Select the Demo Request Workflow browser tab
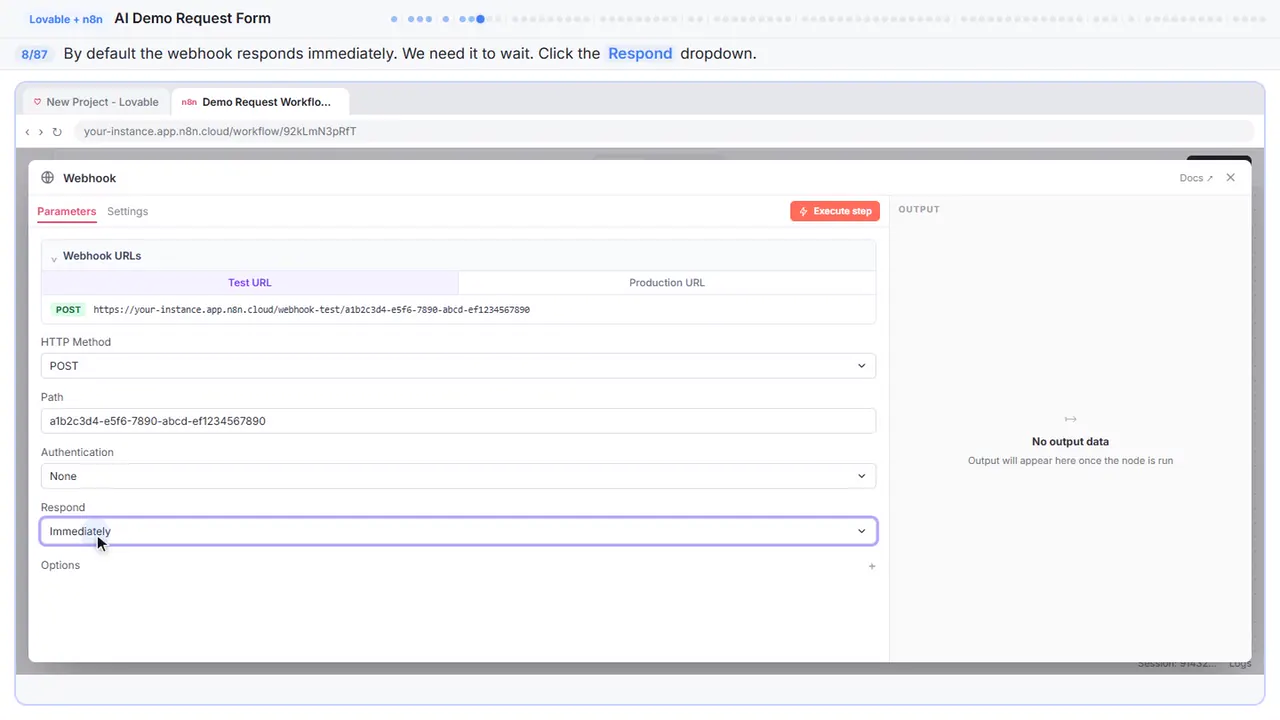Screen dimensions: 1280x720 coord(260,102)
